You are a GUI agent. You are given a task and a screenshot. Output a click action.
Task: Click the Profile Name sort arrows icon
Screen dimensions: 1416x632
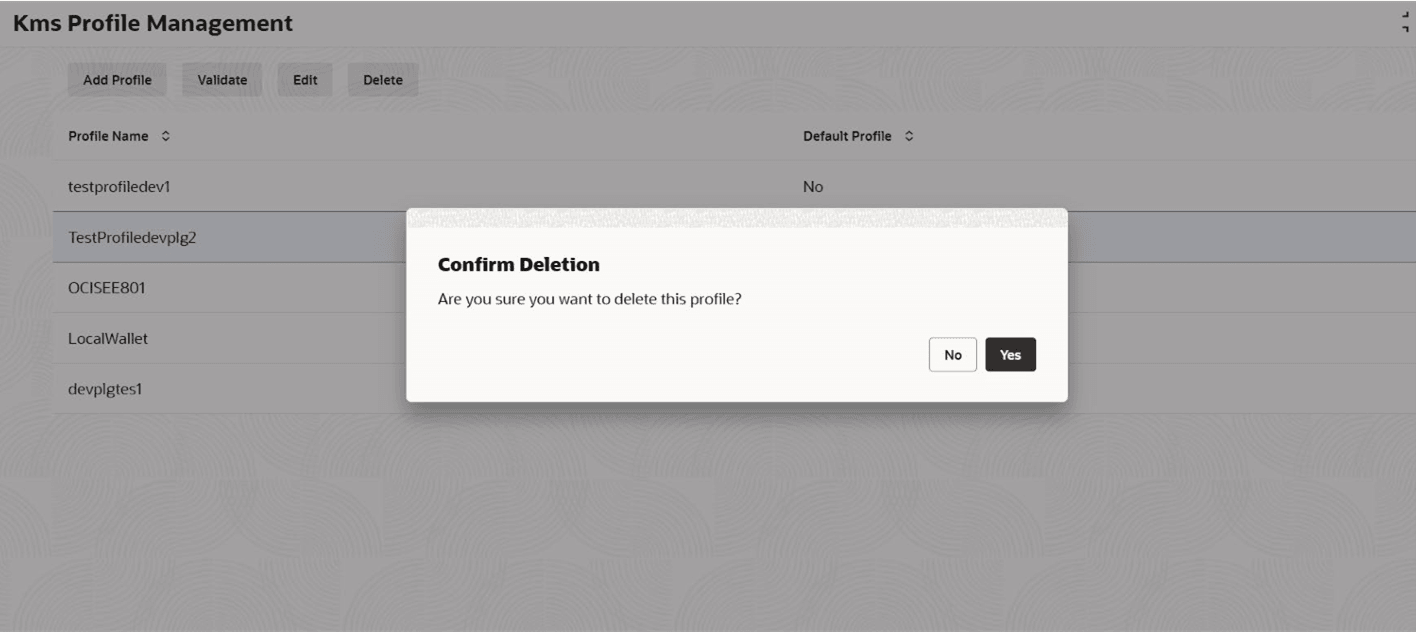(165, 136)
